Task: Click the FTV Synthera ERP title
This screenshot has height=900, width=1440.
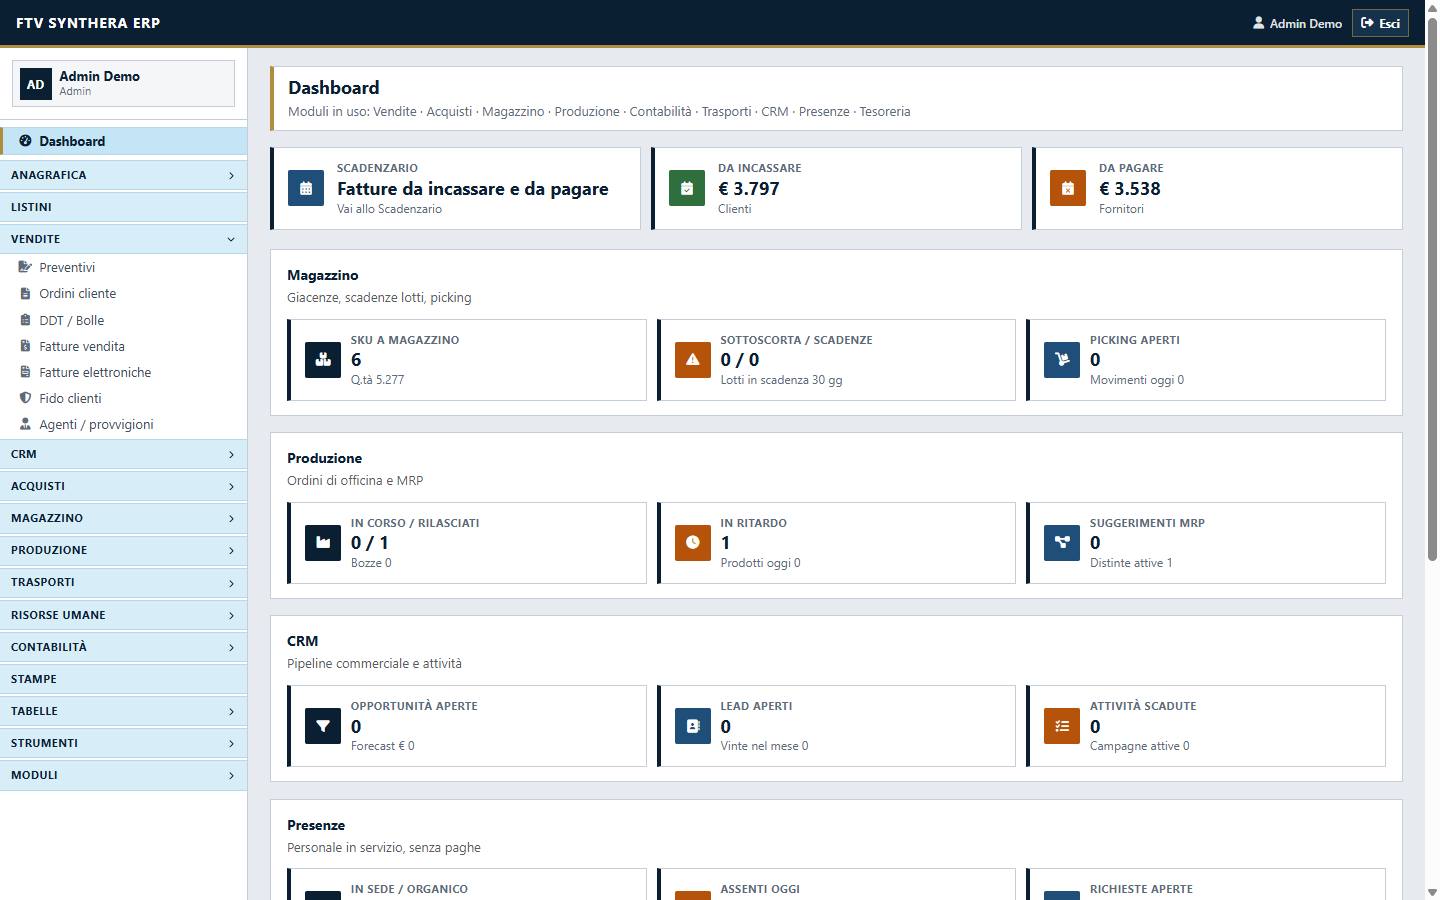Action: (x=88, y=23)
